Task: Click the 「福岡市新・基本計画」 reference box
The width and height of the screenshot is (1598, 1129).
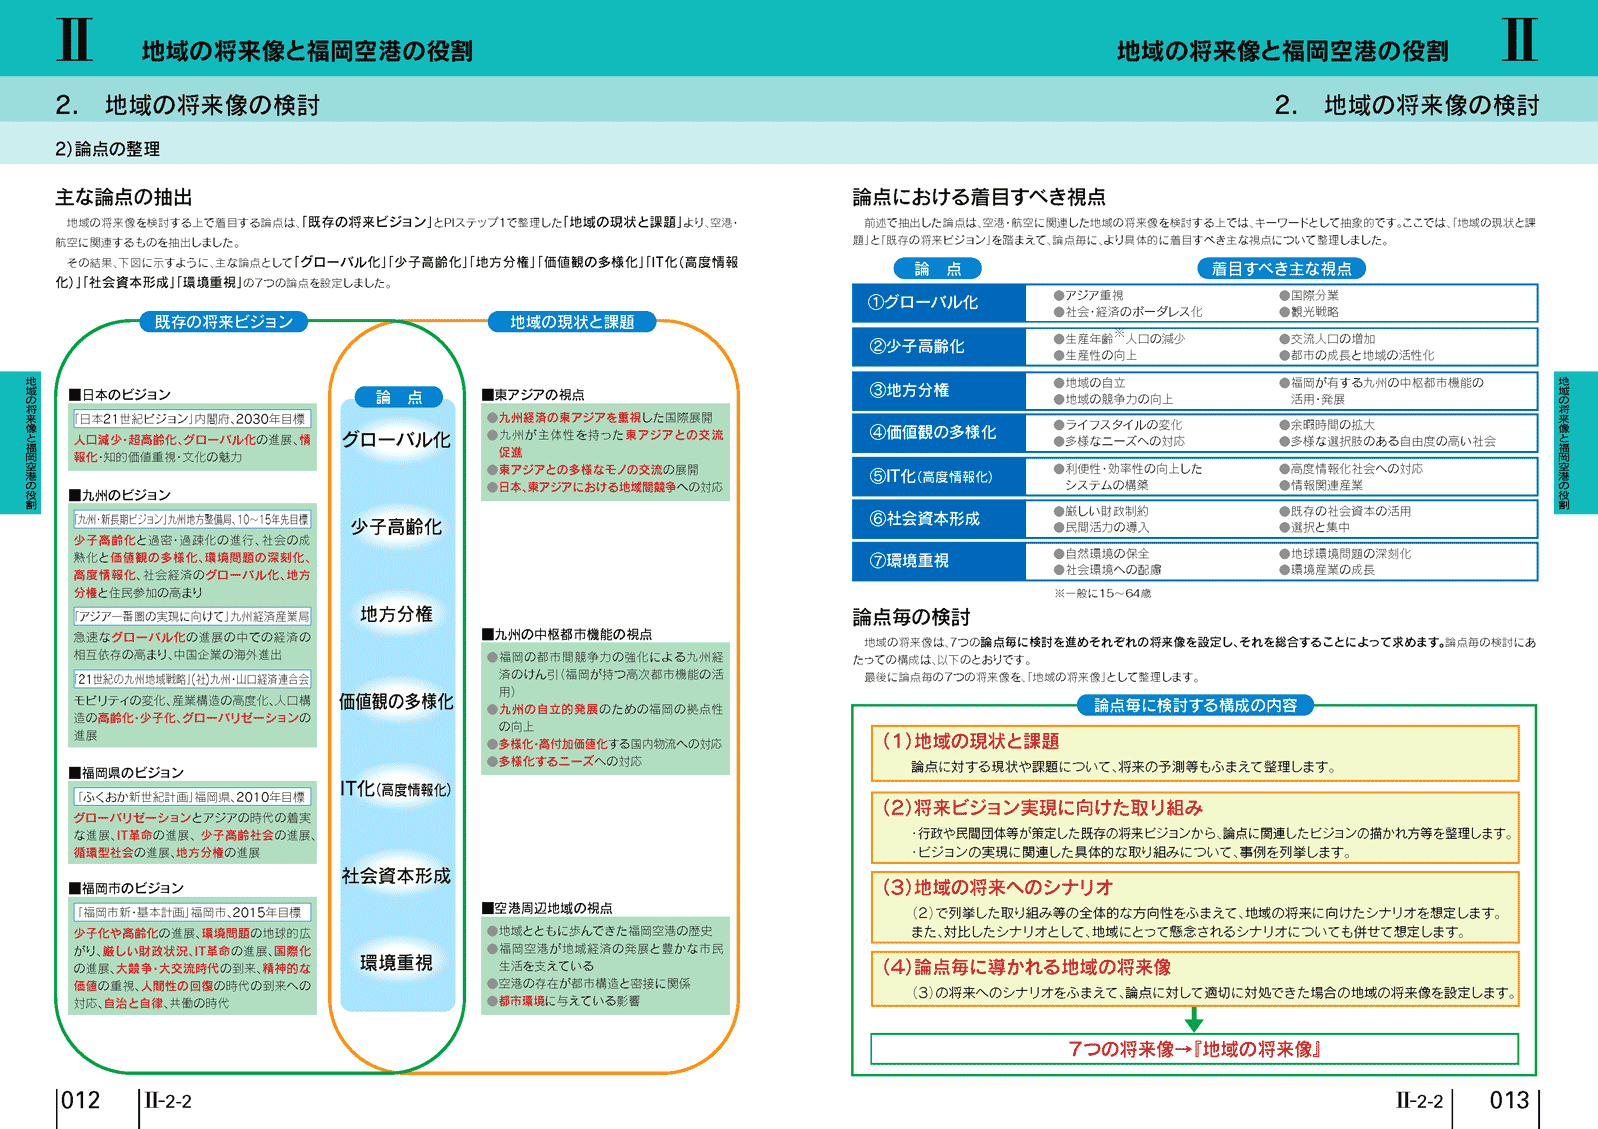Action: tap(192, 912)
